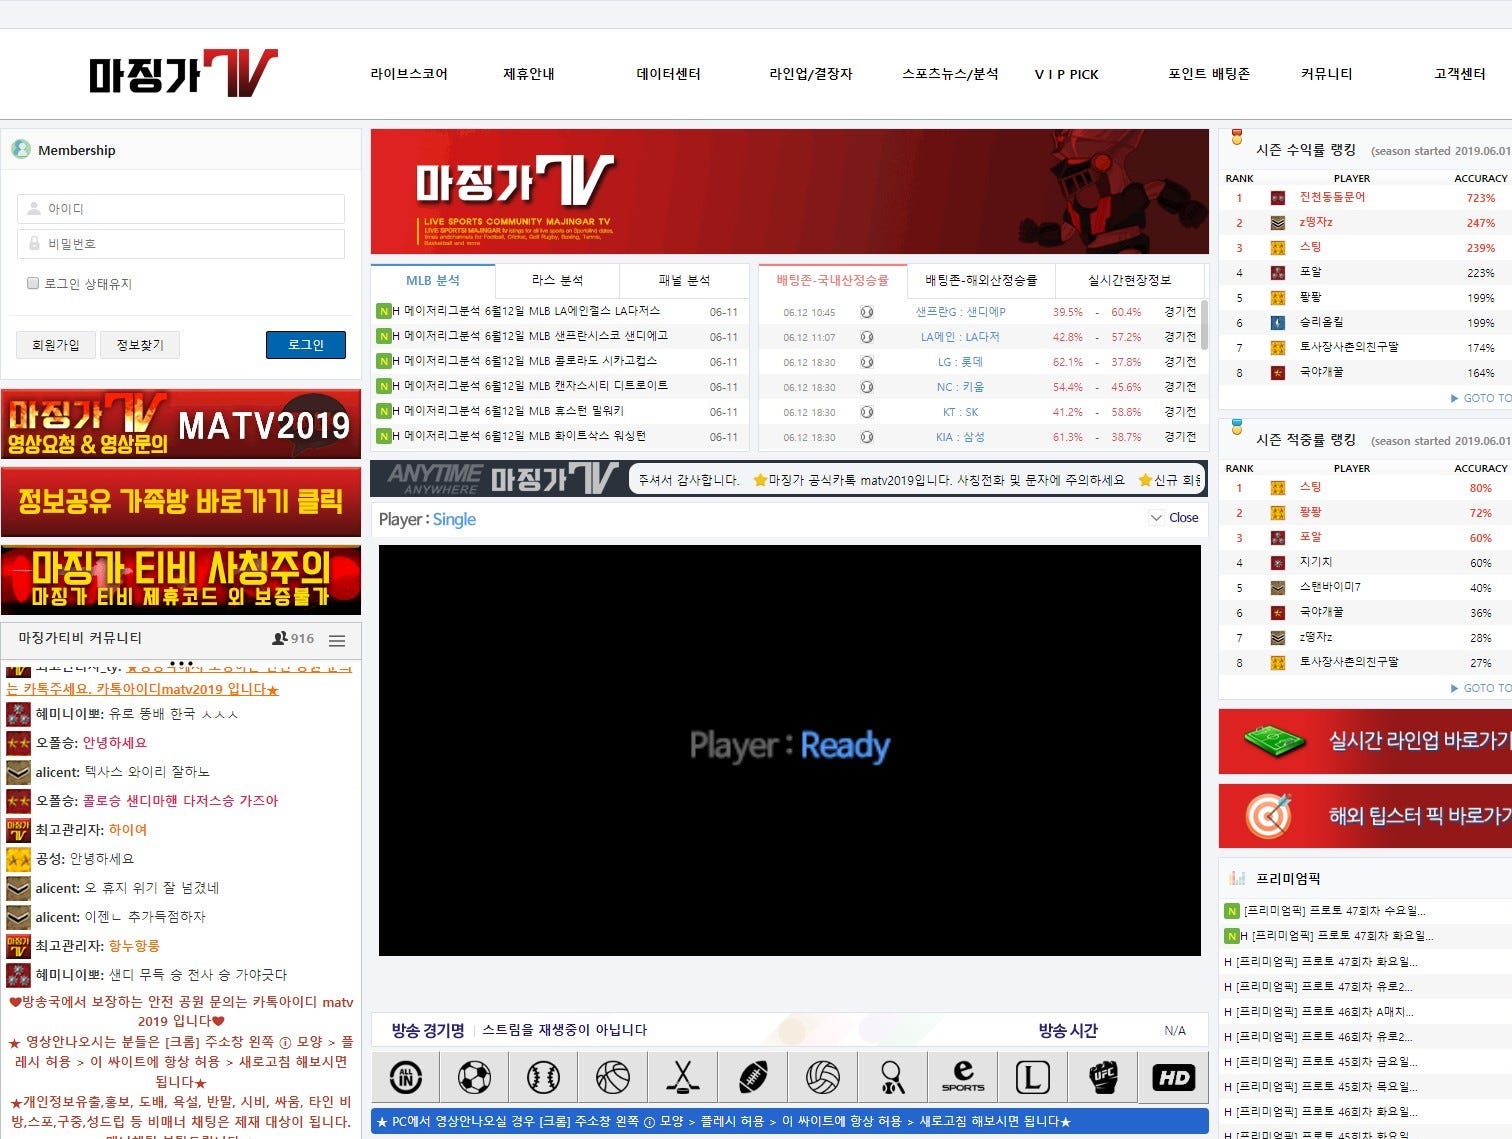Select the volleyball filter icon
This screenshot has width=1512, height=1139.
(x=823, y=1077)
